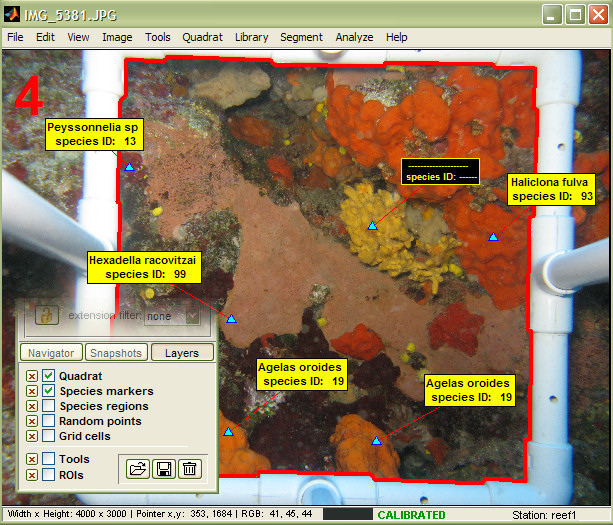Click the padlock icon beside extension filter
The width and height of the screenshot is (613, 525).
[x=45, y=315]
